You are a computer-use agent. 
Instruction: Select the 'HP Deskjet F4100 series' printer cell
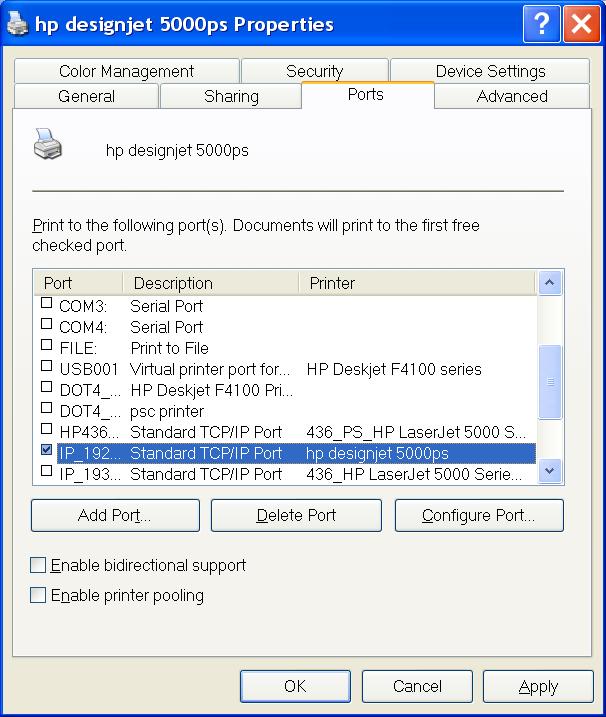394,369
